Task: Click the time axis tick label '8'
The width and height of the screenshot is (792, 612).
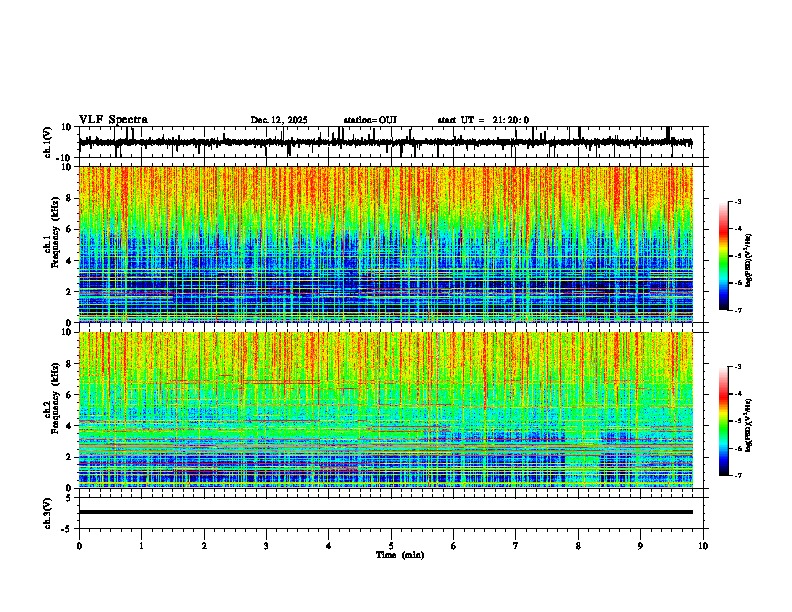Action: 578,546
